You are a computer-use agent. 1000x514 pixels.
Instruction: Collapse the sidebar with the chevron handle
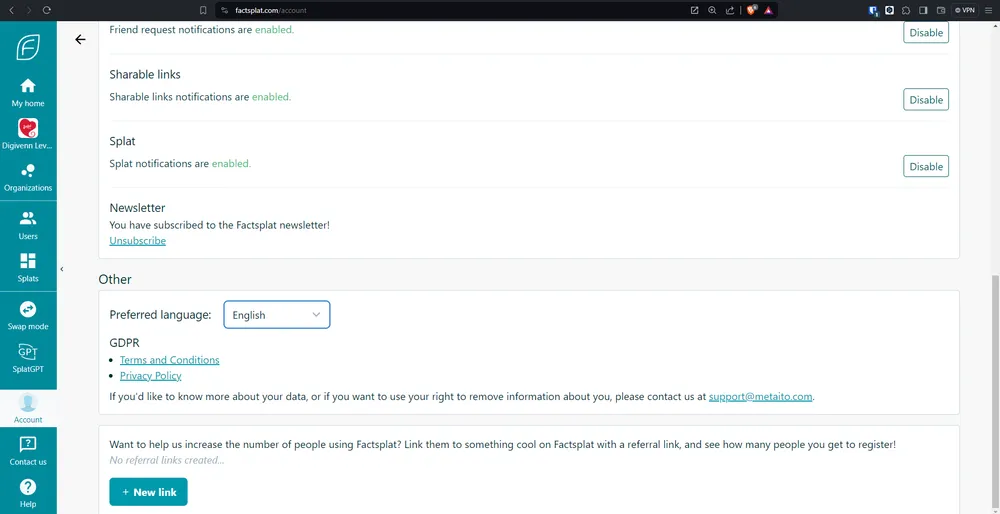[x=62, y=269]
